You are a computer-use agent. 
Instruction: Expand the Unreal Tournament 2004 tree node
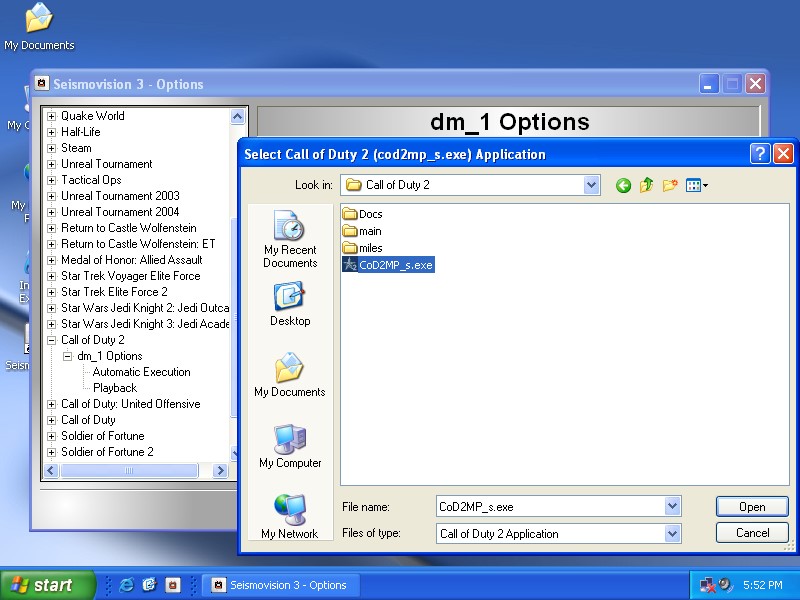point(52,212)
